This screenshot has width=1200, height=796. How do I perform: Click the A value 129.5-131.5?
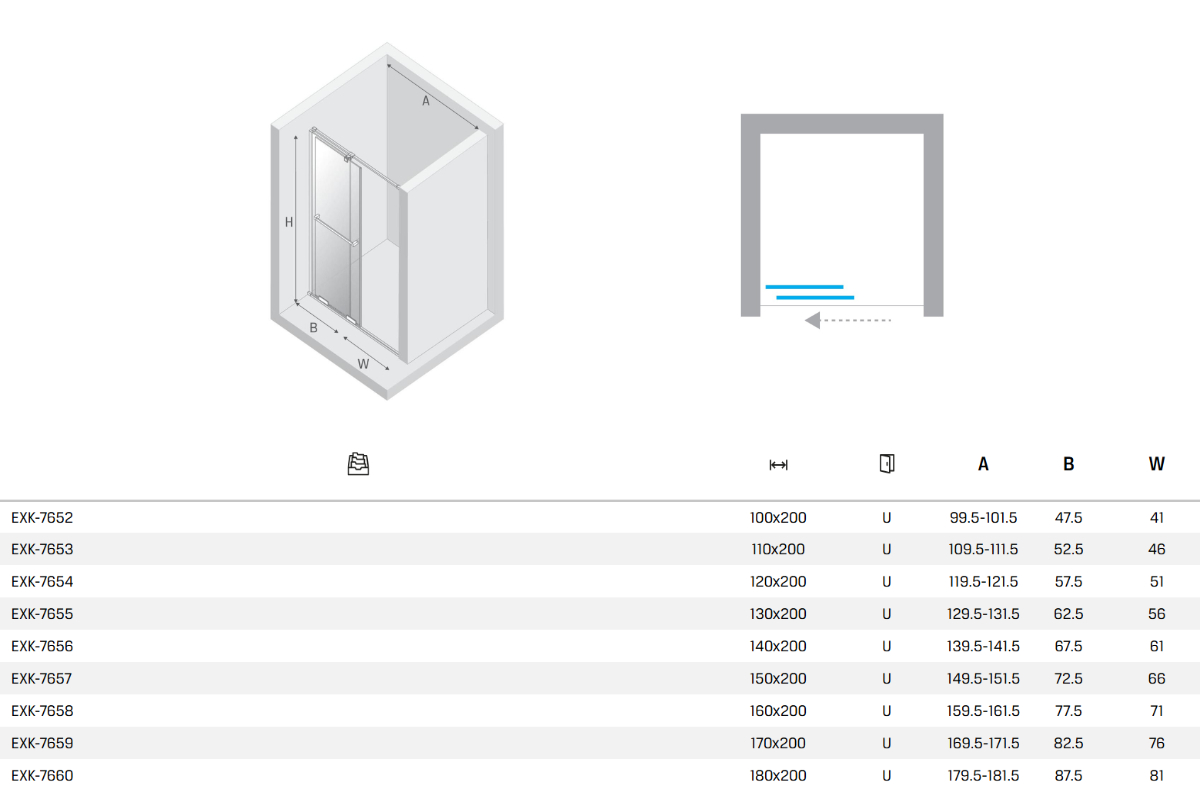(x=984, y=614)
